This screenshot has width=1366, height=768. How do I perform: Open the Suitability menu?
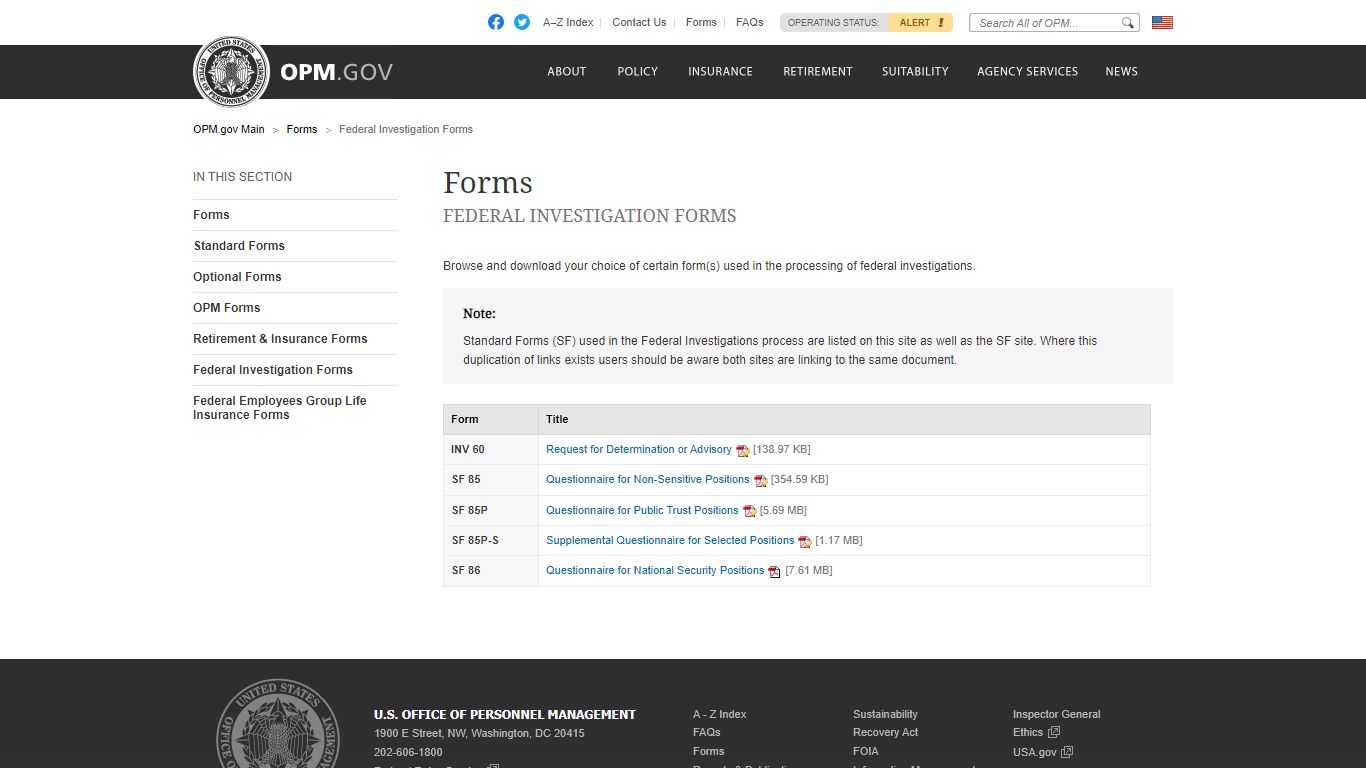(915, 71)
